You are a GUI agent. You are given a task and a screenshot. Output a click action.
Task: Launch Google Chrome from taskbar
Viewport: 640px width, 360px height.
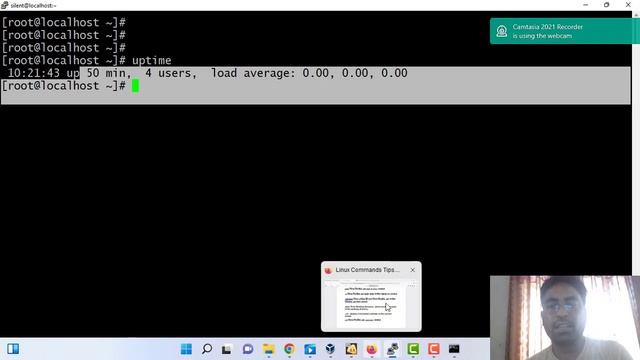click(x=289, y=349)
